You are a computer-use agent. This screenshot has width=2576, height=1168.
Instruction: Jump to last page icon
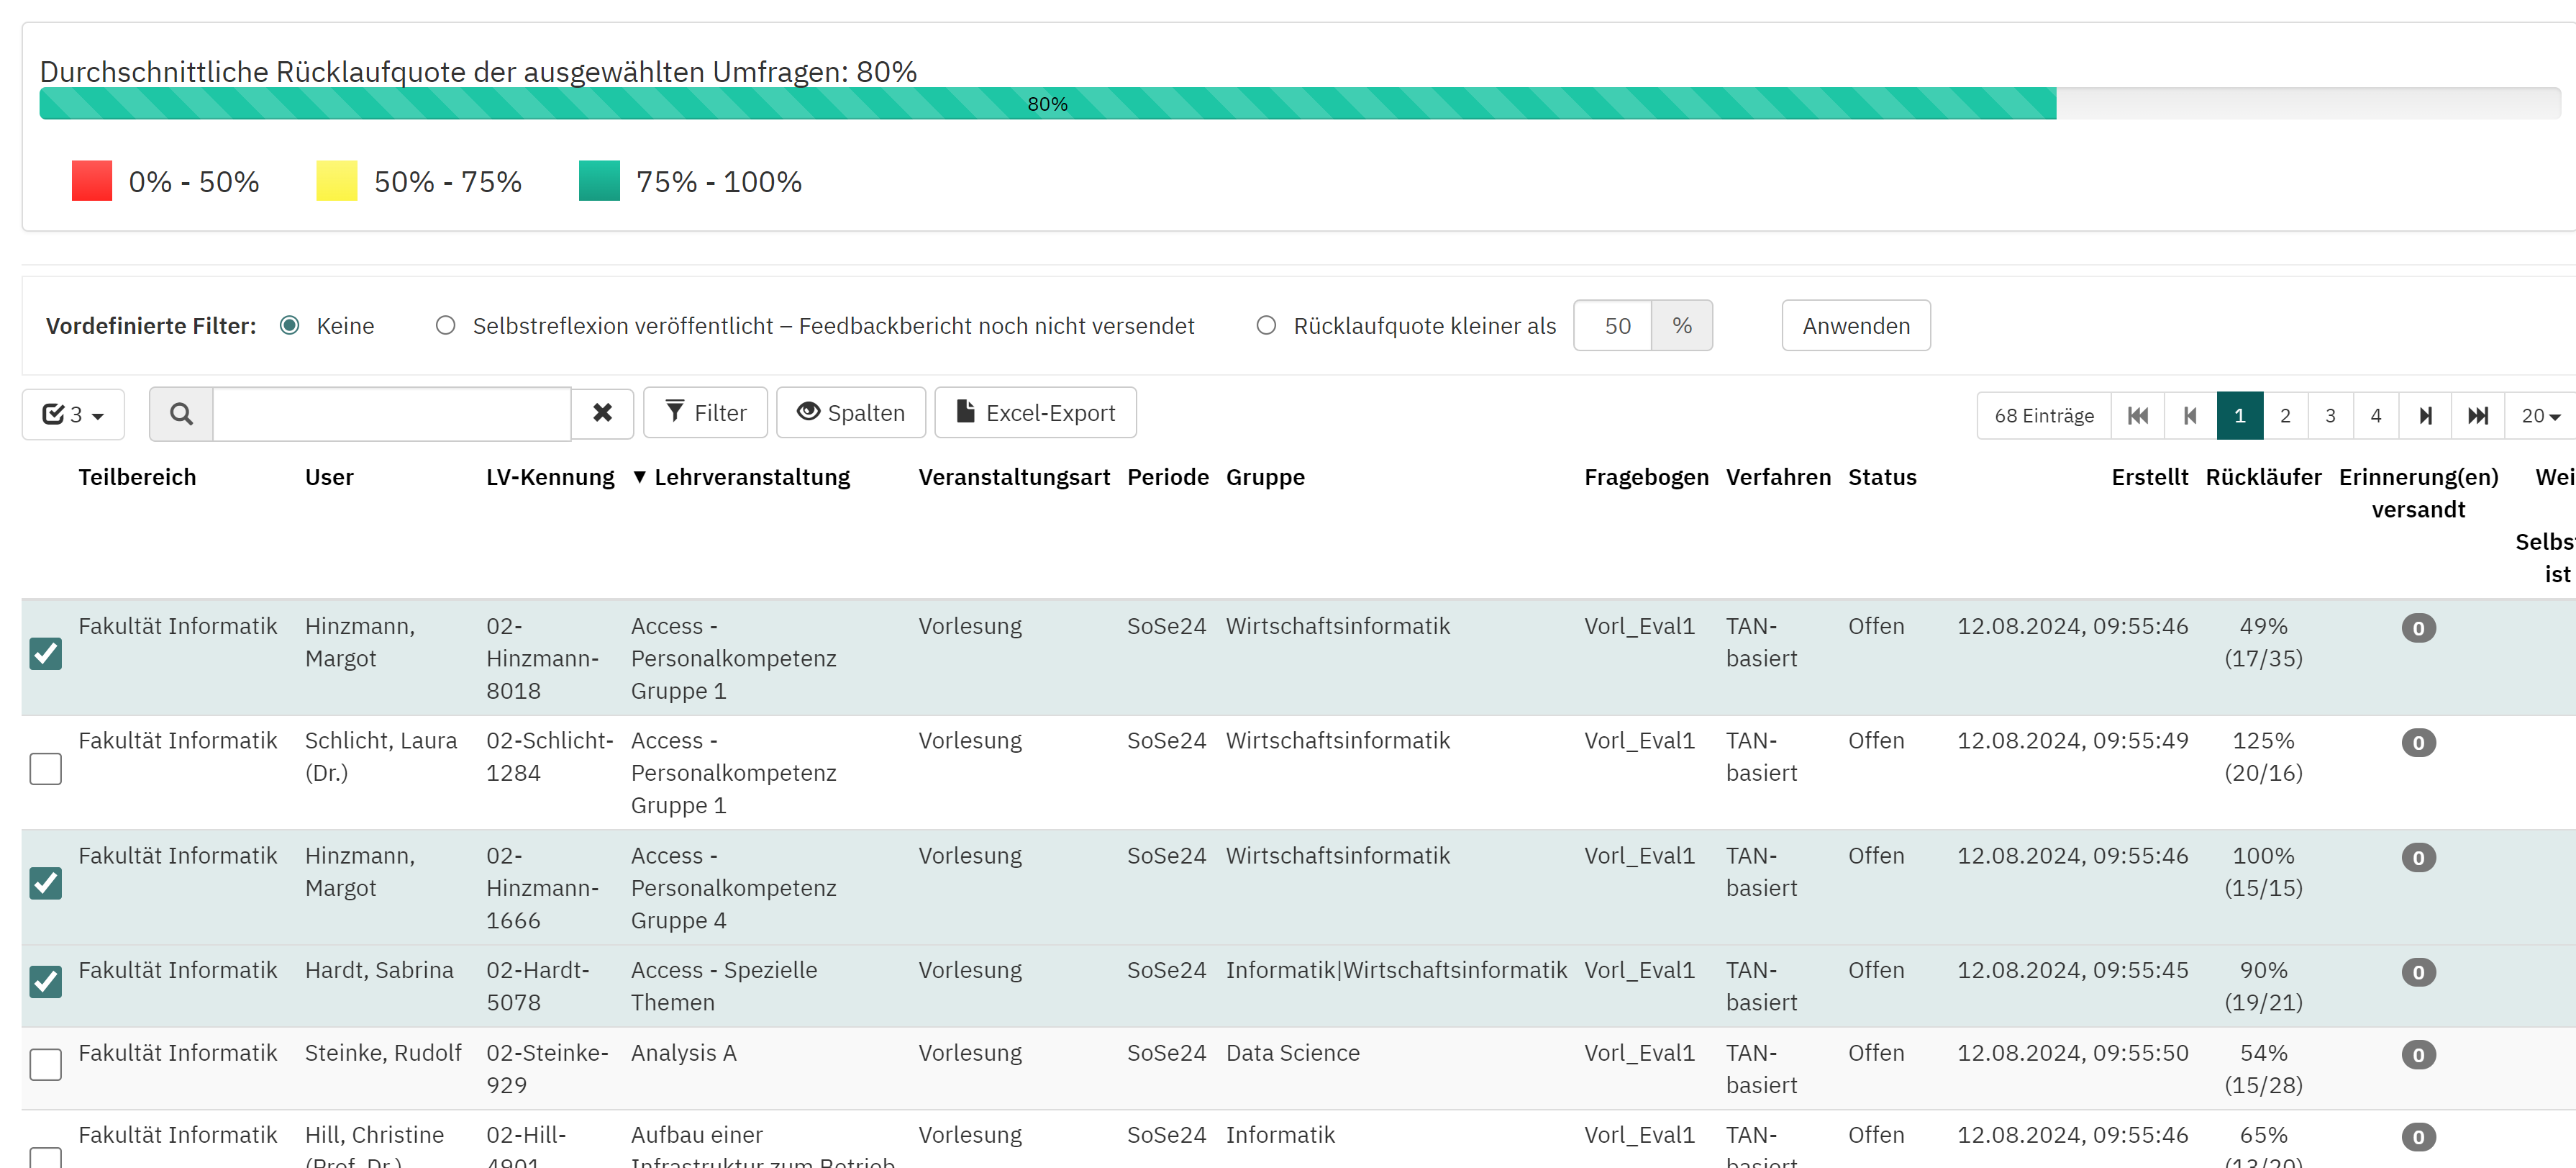click(2477, 416)
